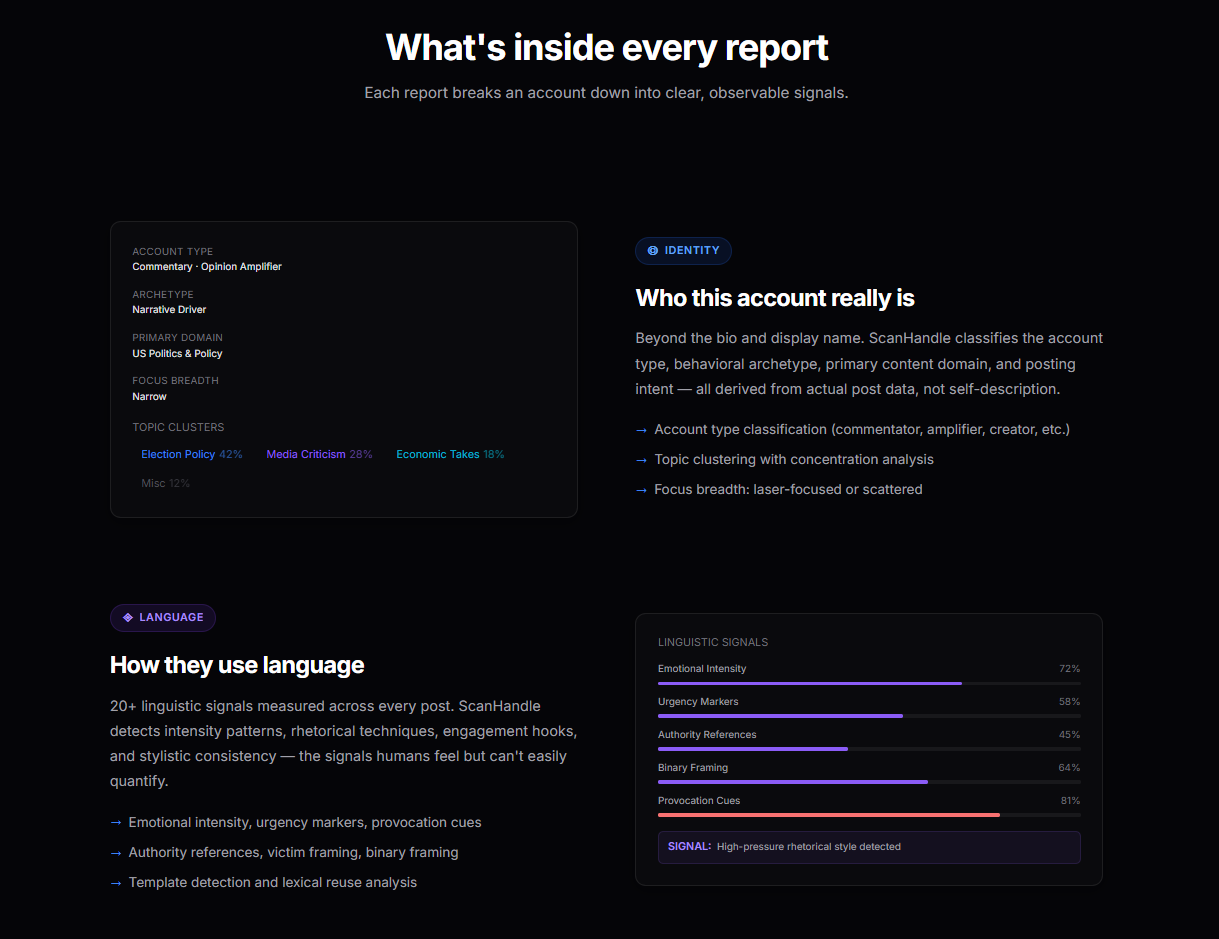Click the "Beyond the bio and display name" paragraph
The image size is (1219, 939).
coord(870,364)
